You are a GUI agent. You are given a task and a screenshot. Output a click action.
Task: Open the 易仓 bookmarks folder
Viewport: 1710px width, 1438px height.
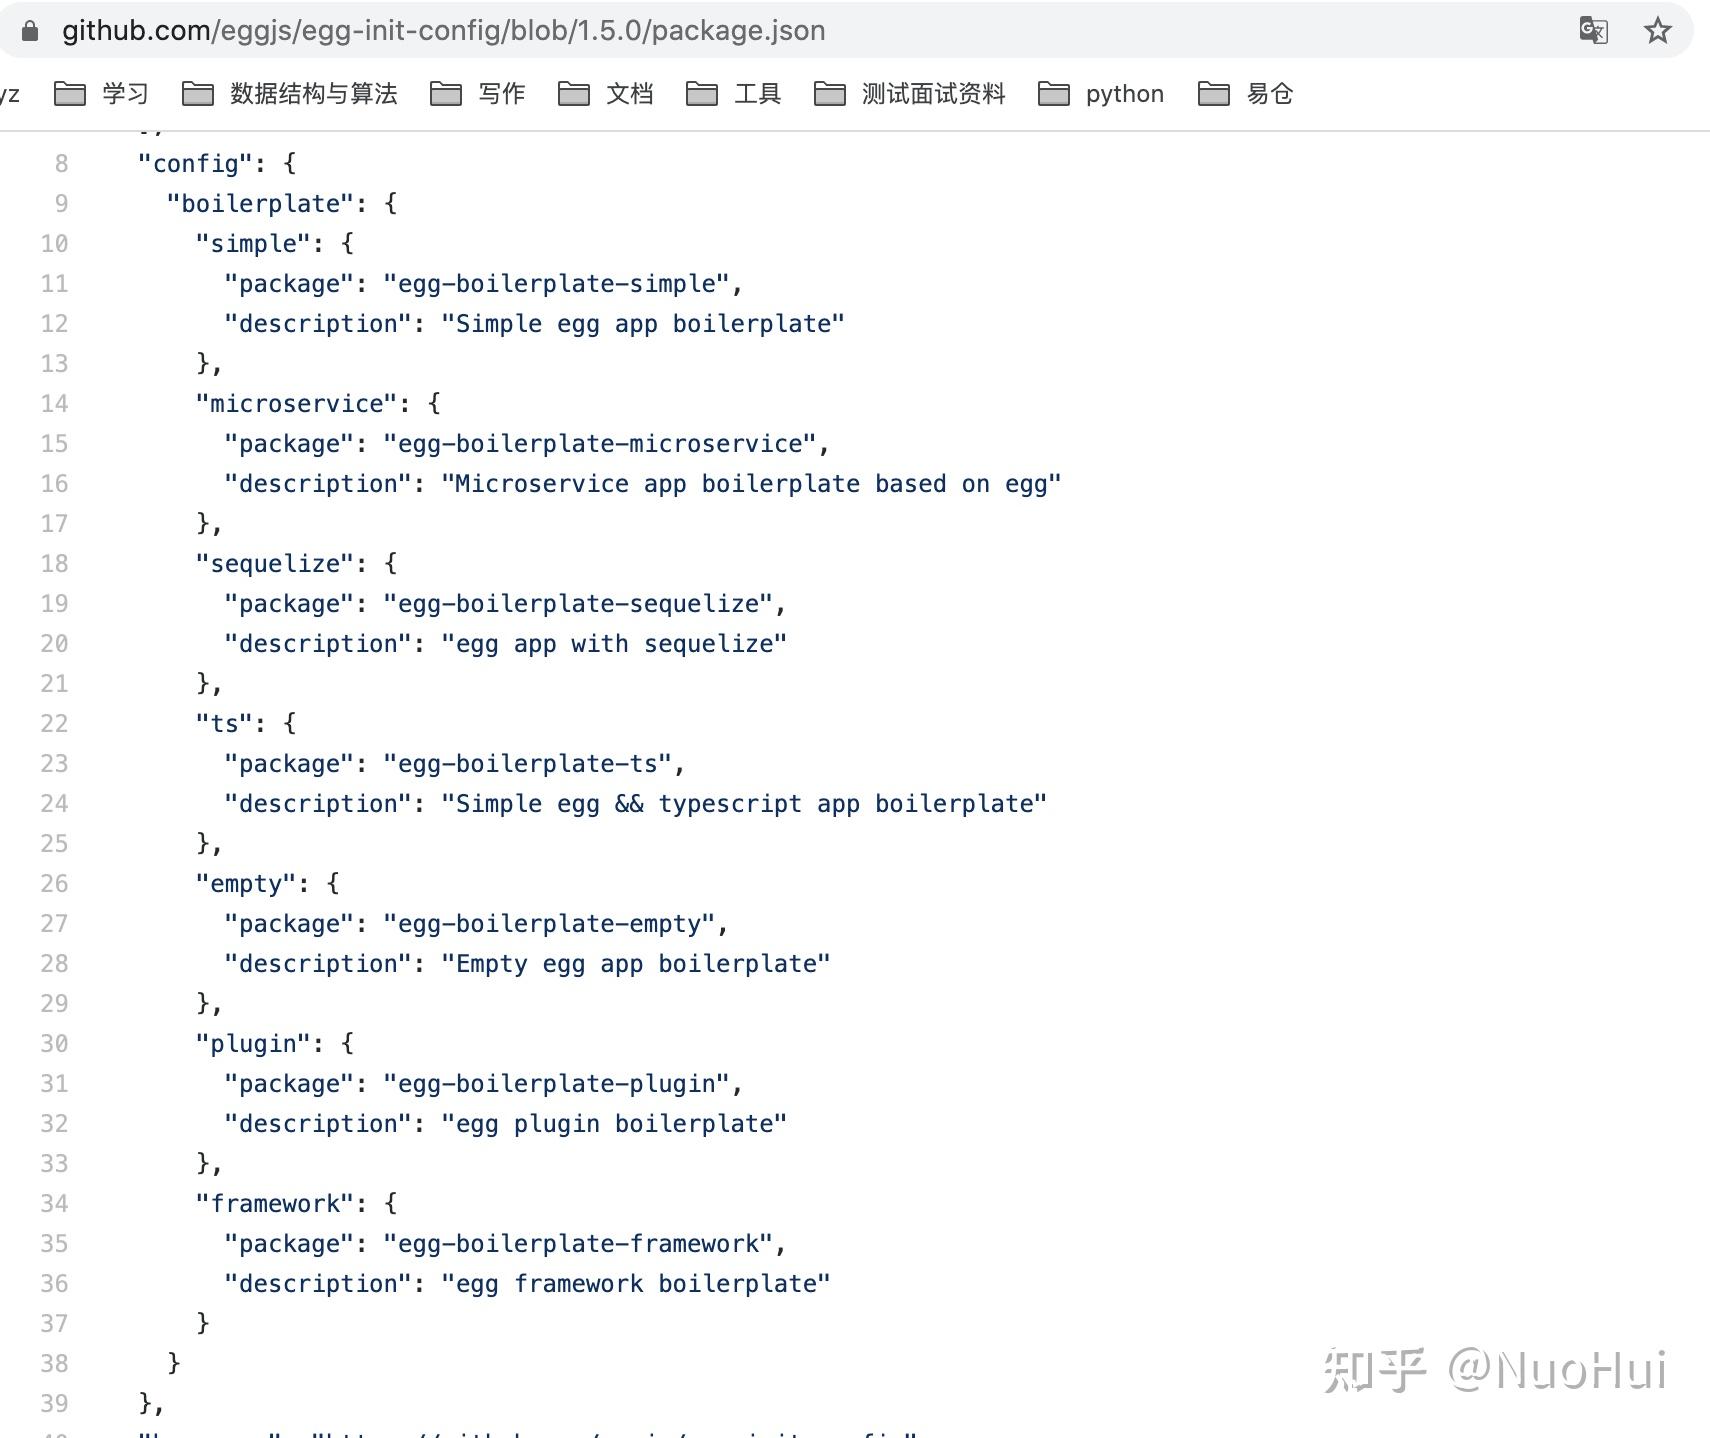1245,94
